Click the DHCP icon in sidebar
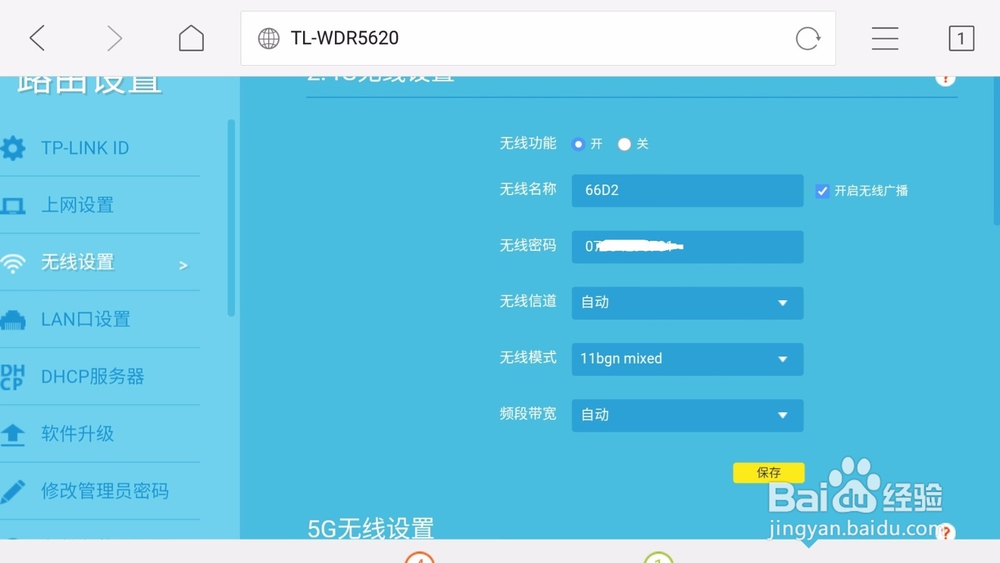This screenshot has height=563, width=1000. pyautogui.click(x=13, y=377)
